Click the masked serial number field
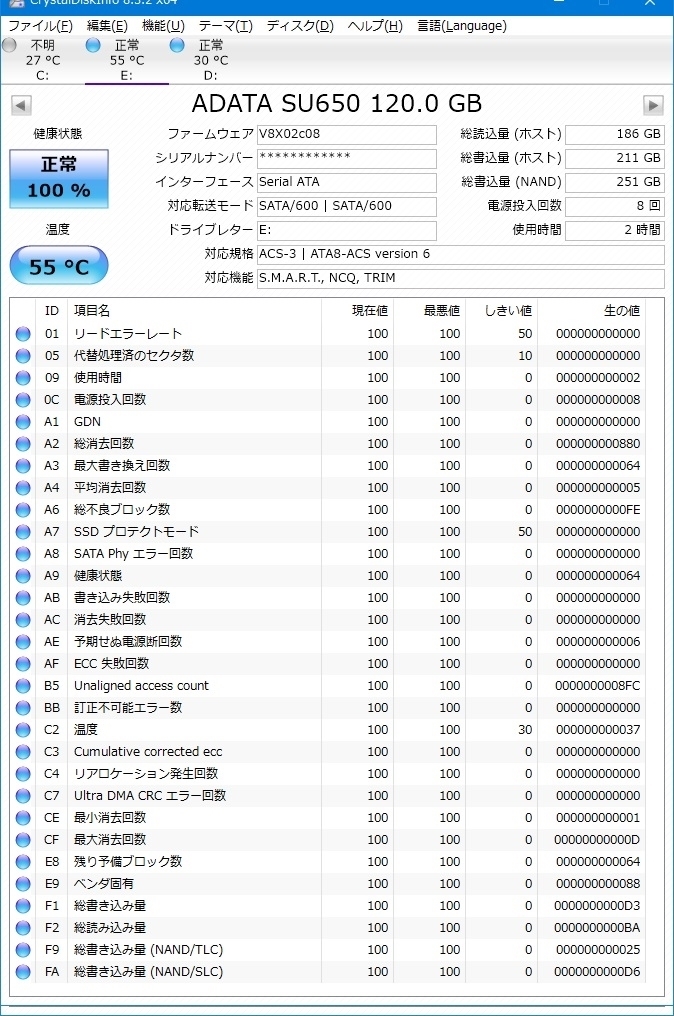Viewport: 674px width, 1016px height. click(x=347, y=158)
